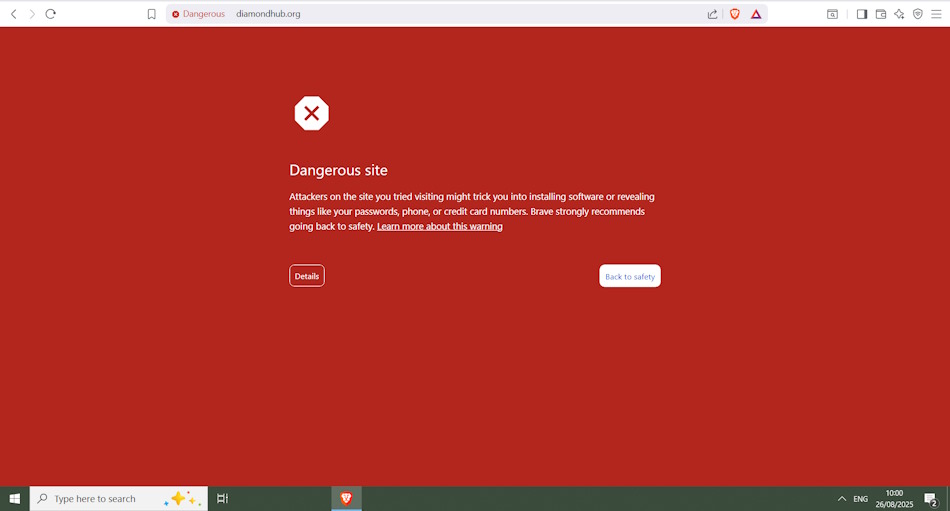The height and width of the screenshot is (511, 950).
Task: Open the Brave Shields lion icon
Action: click(x=735, y=14)
